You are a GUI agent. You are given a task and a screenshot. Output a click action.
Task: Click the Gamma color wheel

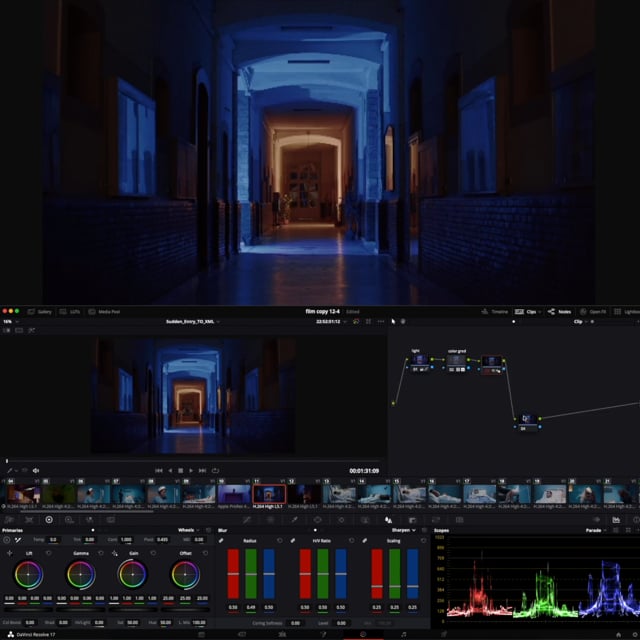(x=81, y=574)
